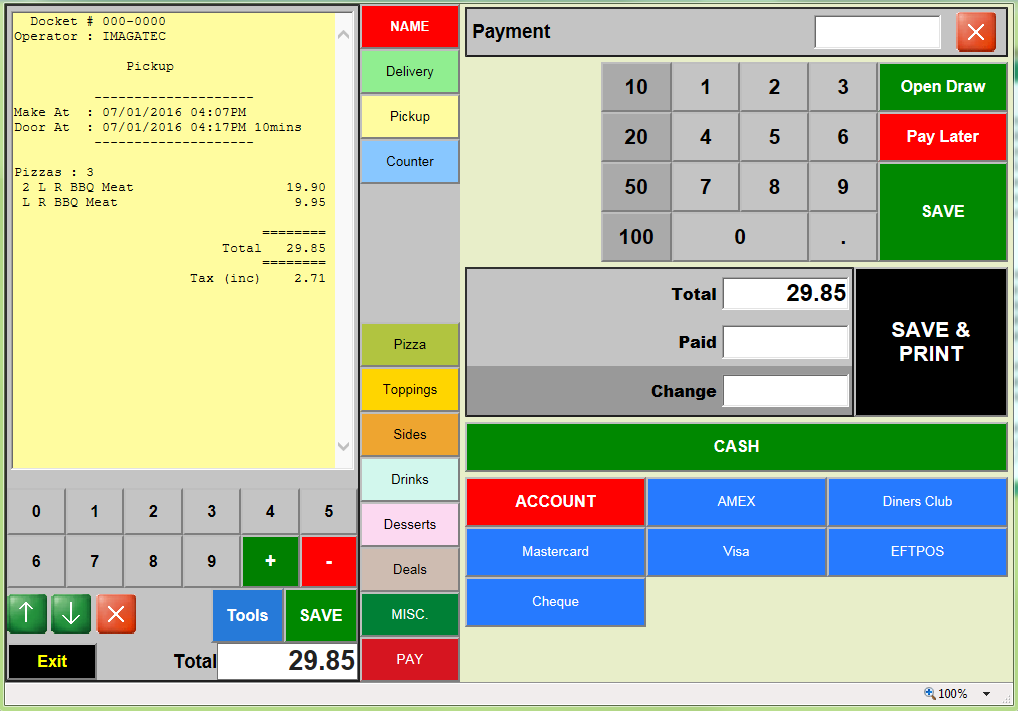The height and width of the screenshot is (711, 1018).
Task: Click the zoom magnifier icon in status bar
Action: (930, 693)
